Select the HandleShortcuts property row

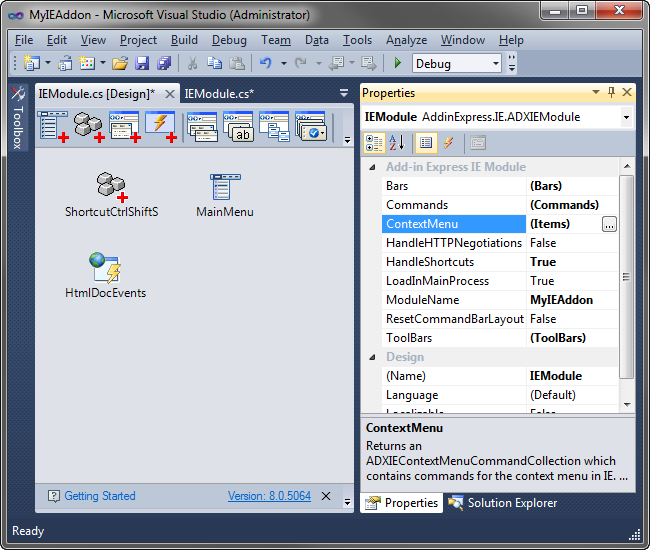[x=500, y=262]
